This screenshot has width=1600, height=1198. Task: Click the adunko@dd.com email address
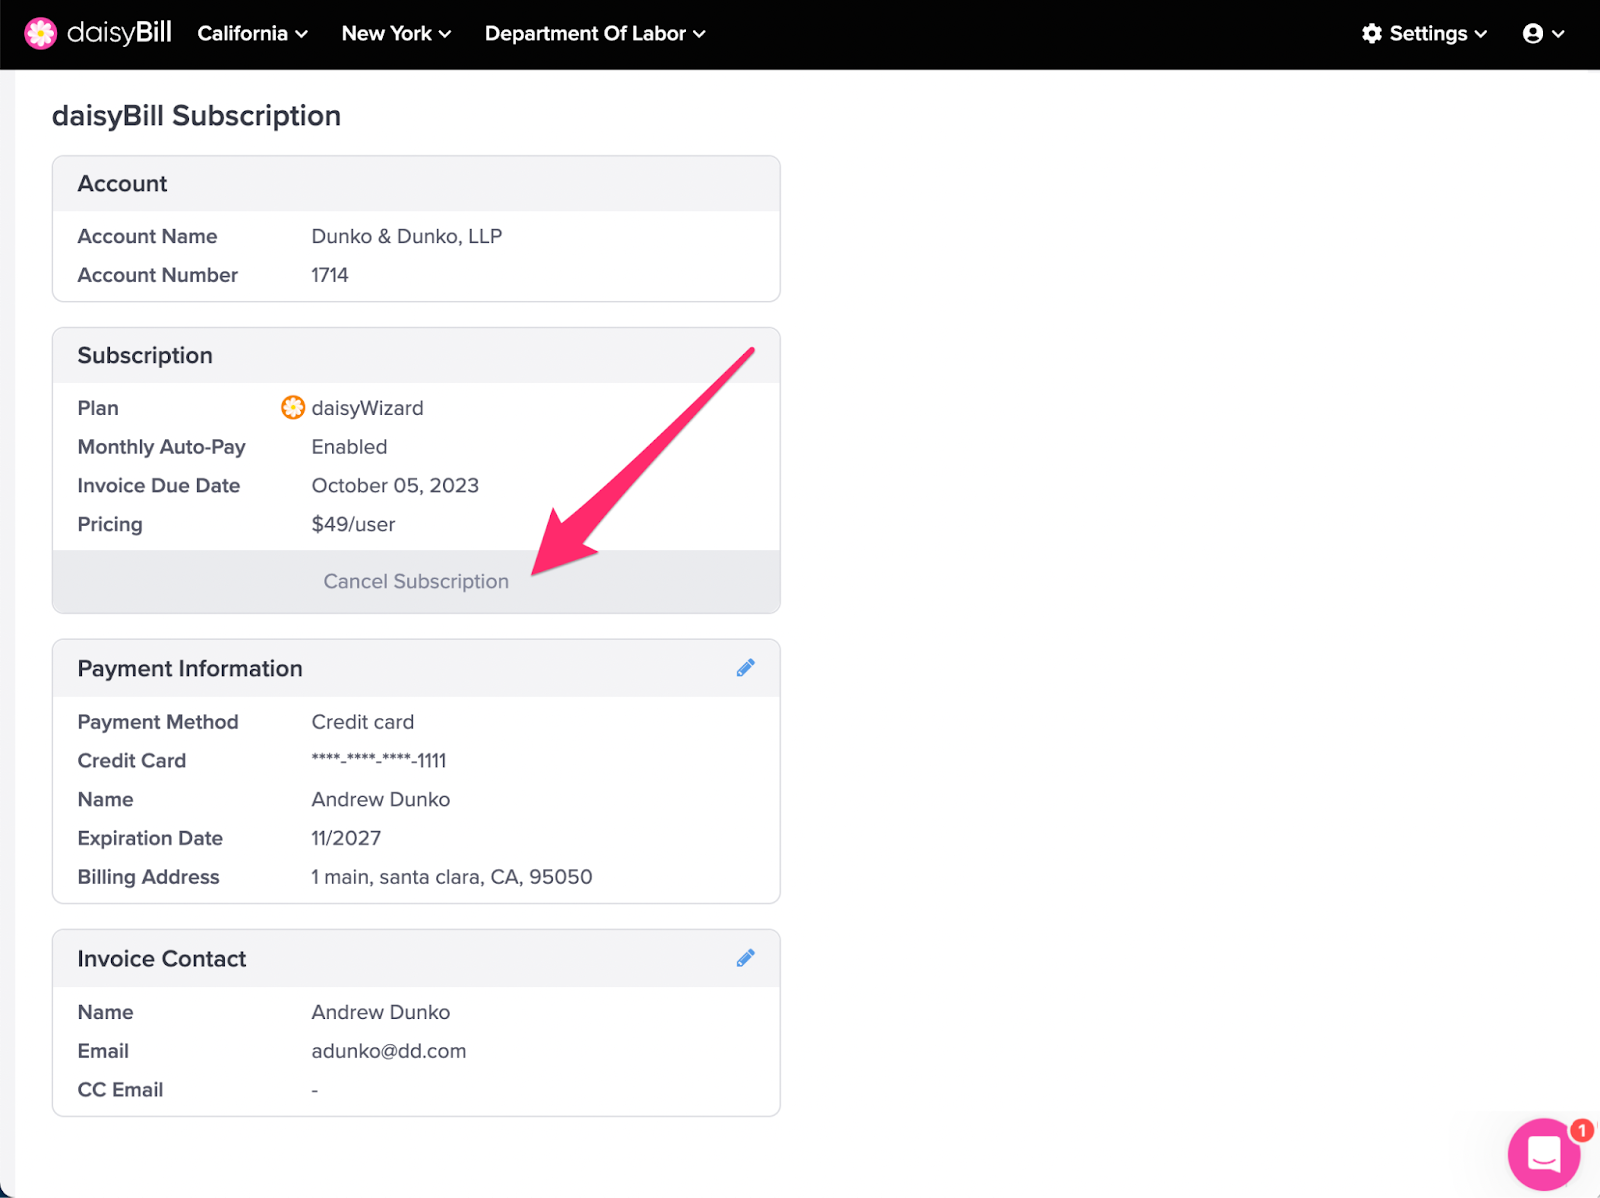pyautogui.click(x=389, y=1050)
